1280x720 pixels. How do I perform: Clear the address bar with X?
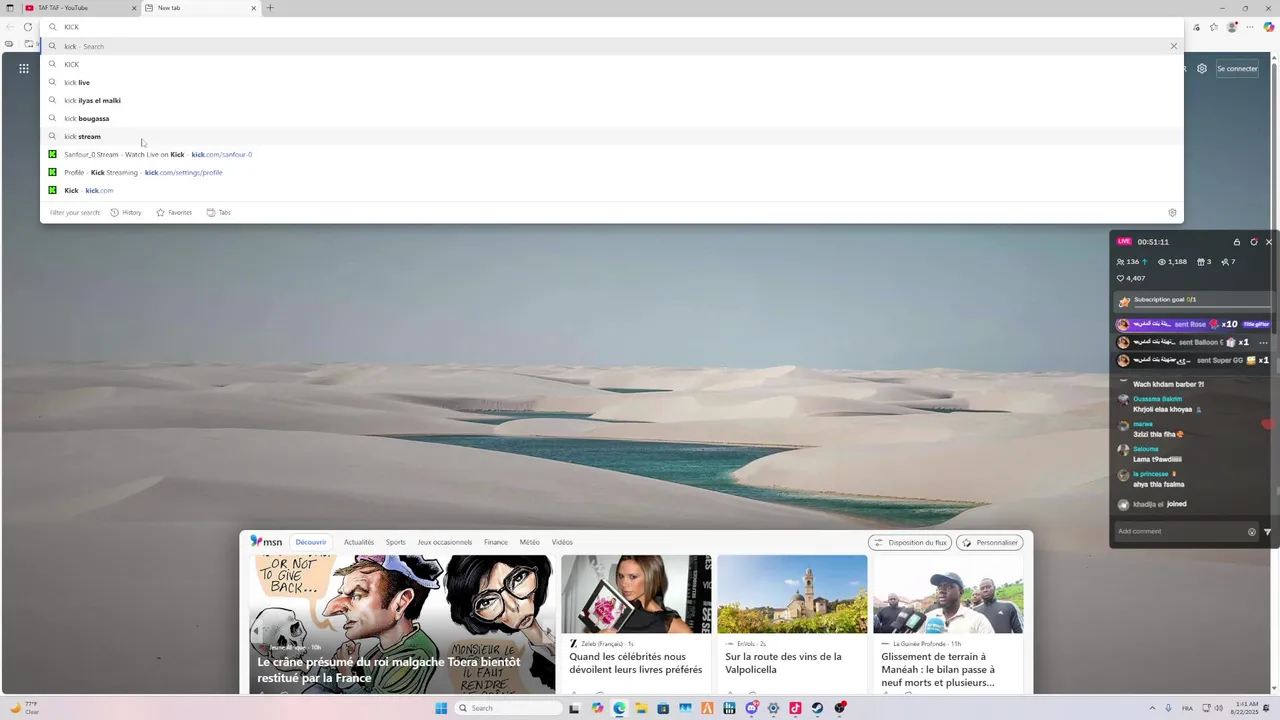pos(1174,46)
